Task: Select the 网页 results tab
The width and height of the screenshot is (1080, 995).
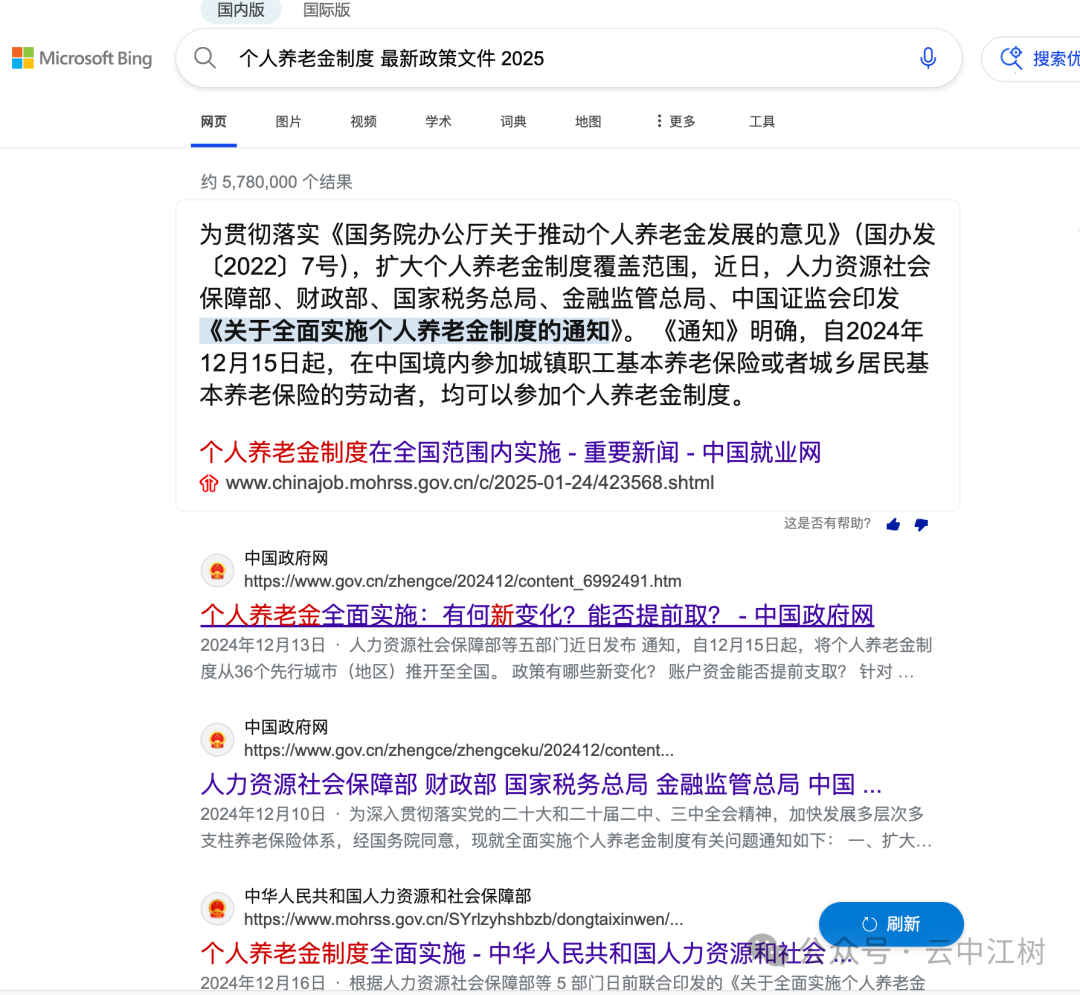Action: (x=214, y=122)
